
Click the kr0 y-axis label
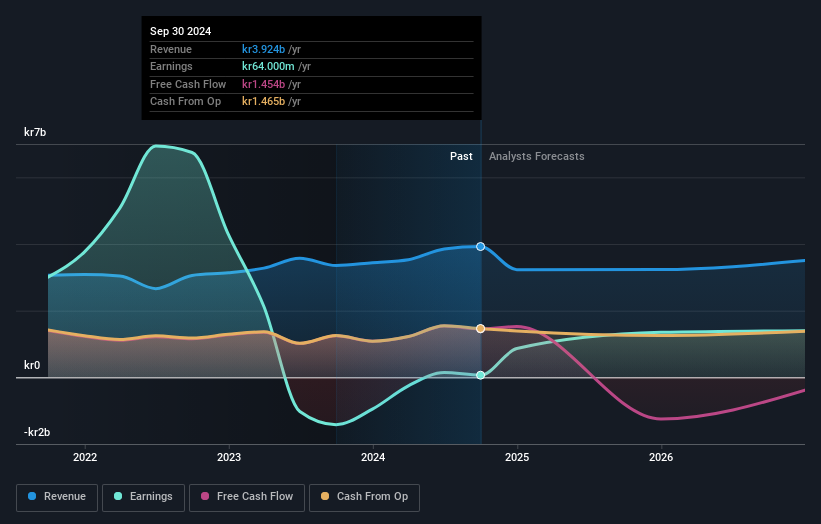point(32,365)
